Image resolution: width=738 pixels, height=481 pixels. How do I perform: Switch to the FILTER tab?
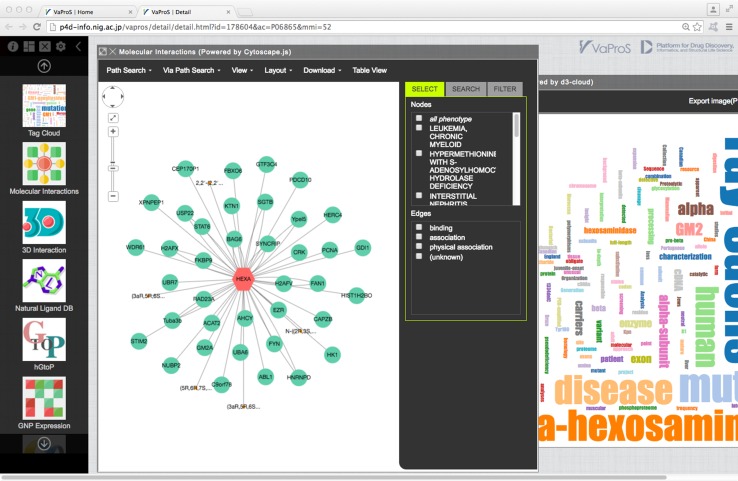point(505,89)
